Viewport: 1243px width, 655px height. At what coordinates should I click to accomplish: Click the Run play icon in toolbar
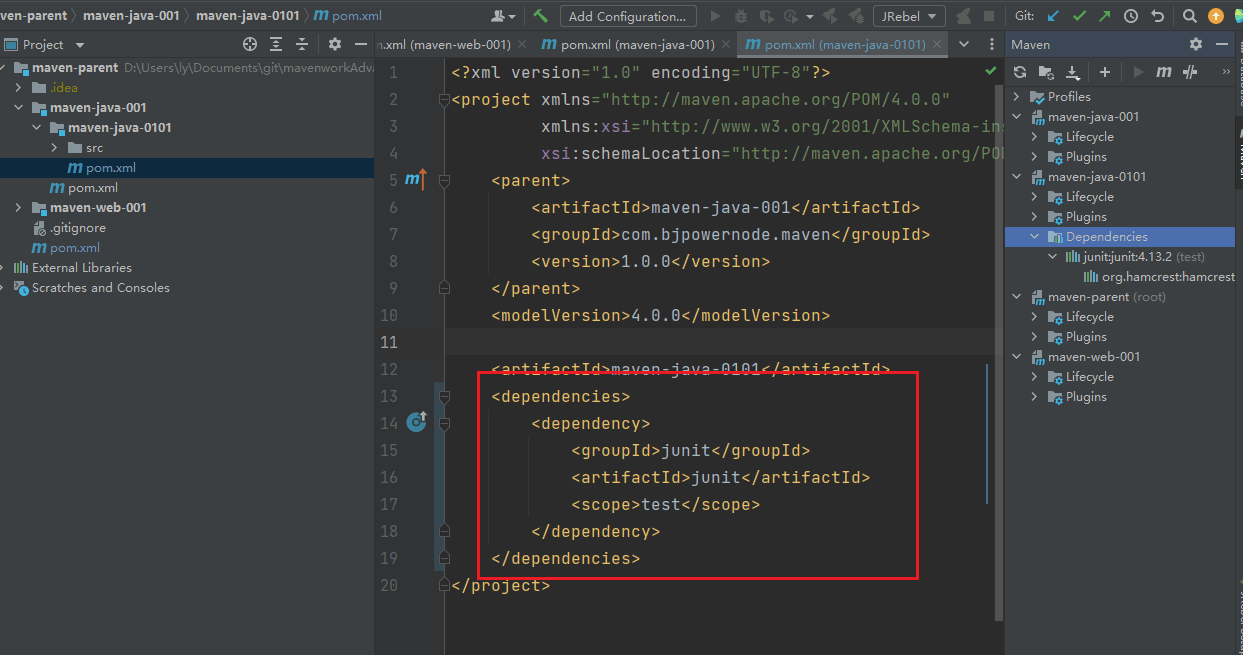[x=715, y=16]
